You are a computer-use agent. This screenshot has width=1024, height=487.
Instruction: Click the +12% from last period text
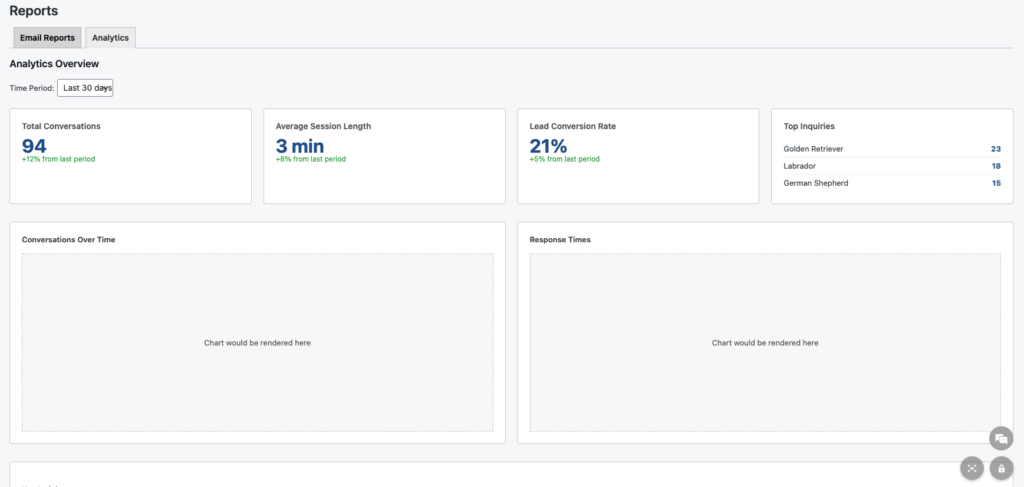[x=58, y=159]
